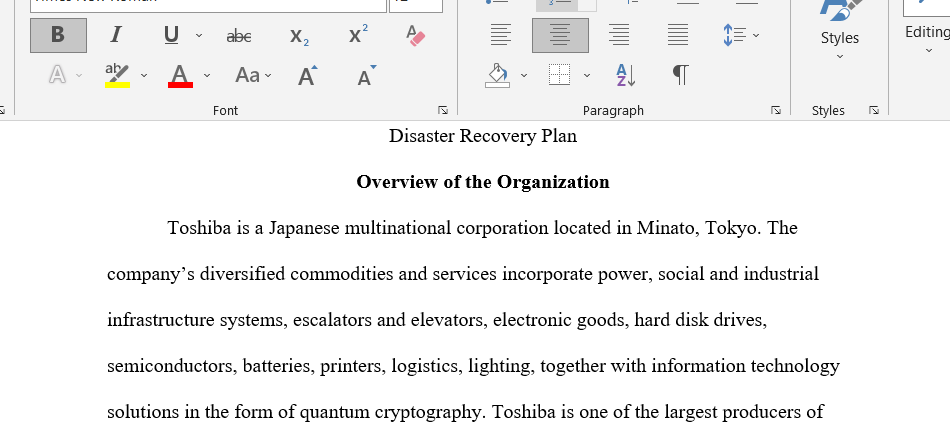Open Text Effects and Typography
Screen dimensions: 950x435
58,75
